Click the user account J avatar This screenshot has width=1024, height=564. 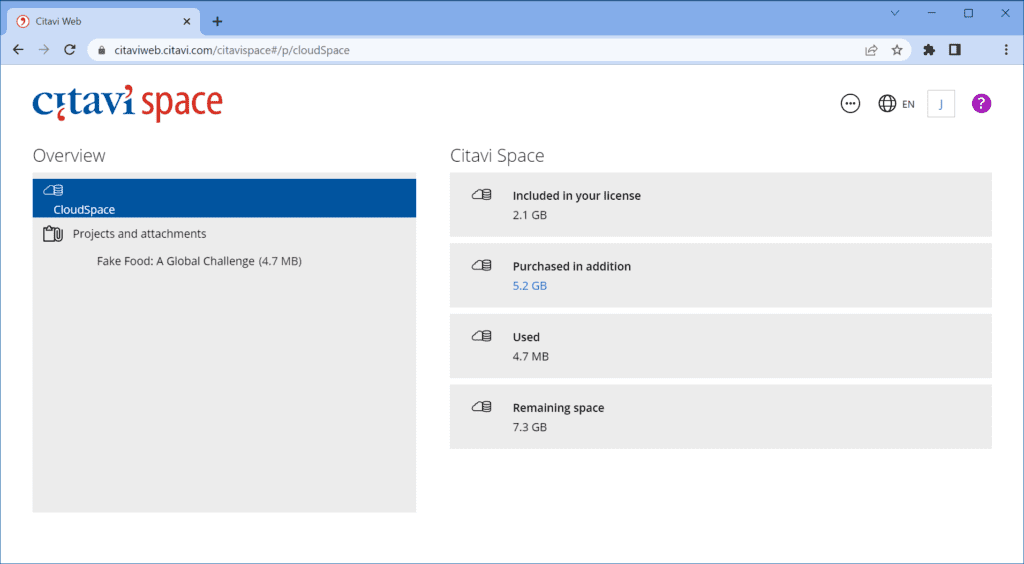tap(941, 104)
